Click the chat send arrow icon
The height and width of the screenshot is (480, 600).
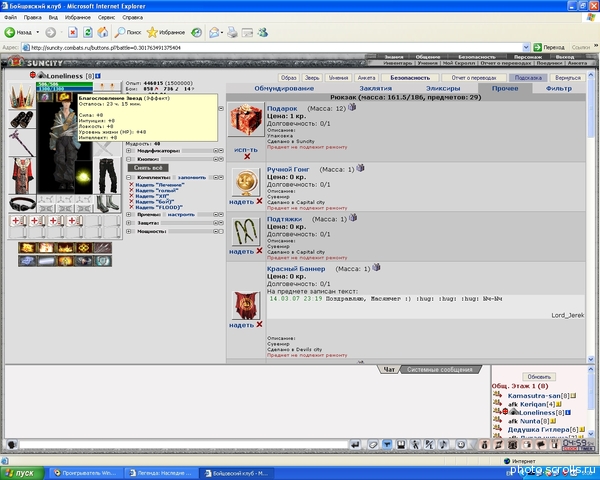[355, 445]
